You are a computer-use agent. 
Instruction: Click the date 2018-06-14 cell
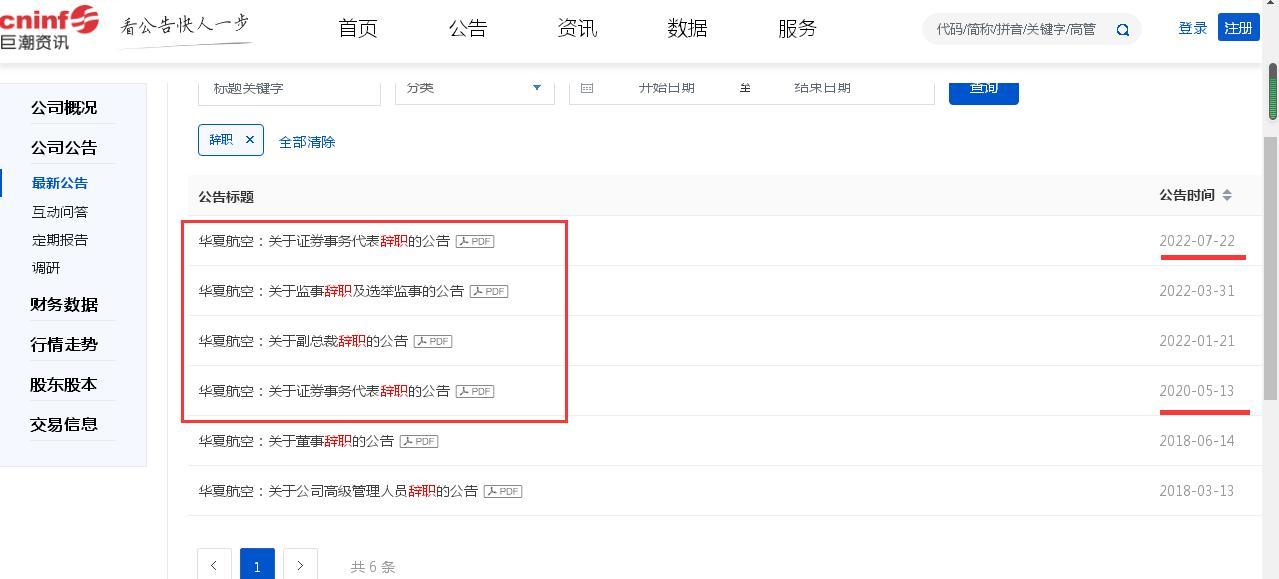[x=1196, y=441]
